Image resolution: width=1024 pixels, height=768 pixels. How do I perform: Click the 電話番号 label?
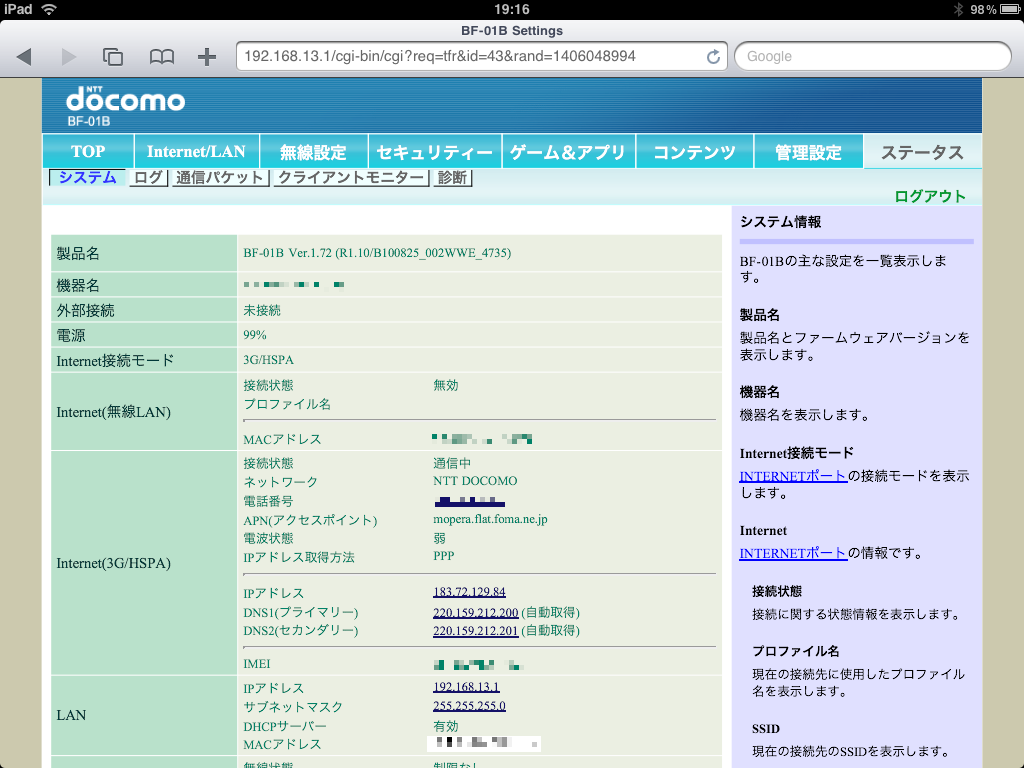click(x=268, y=501)
